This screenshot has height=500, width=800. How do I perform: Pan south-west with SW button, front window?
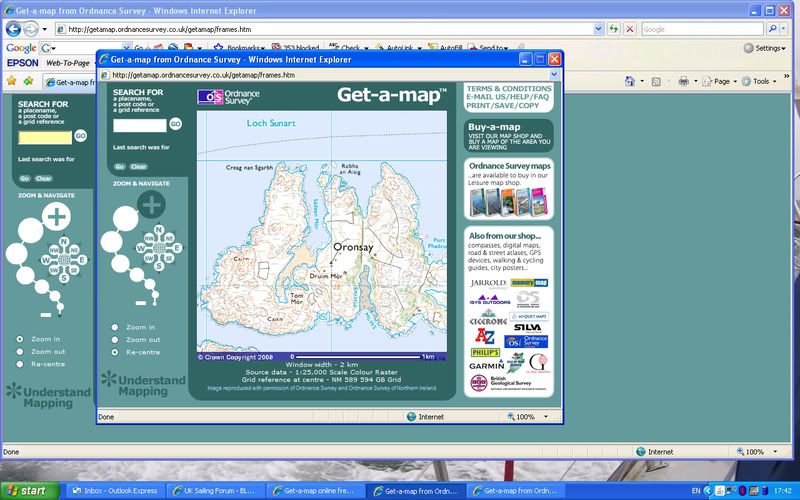point(149,259)
